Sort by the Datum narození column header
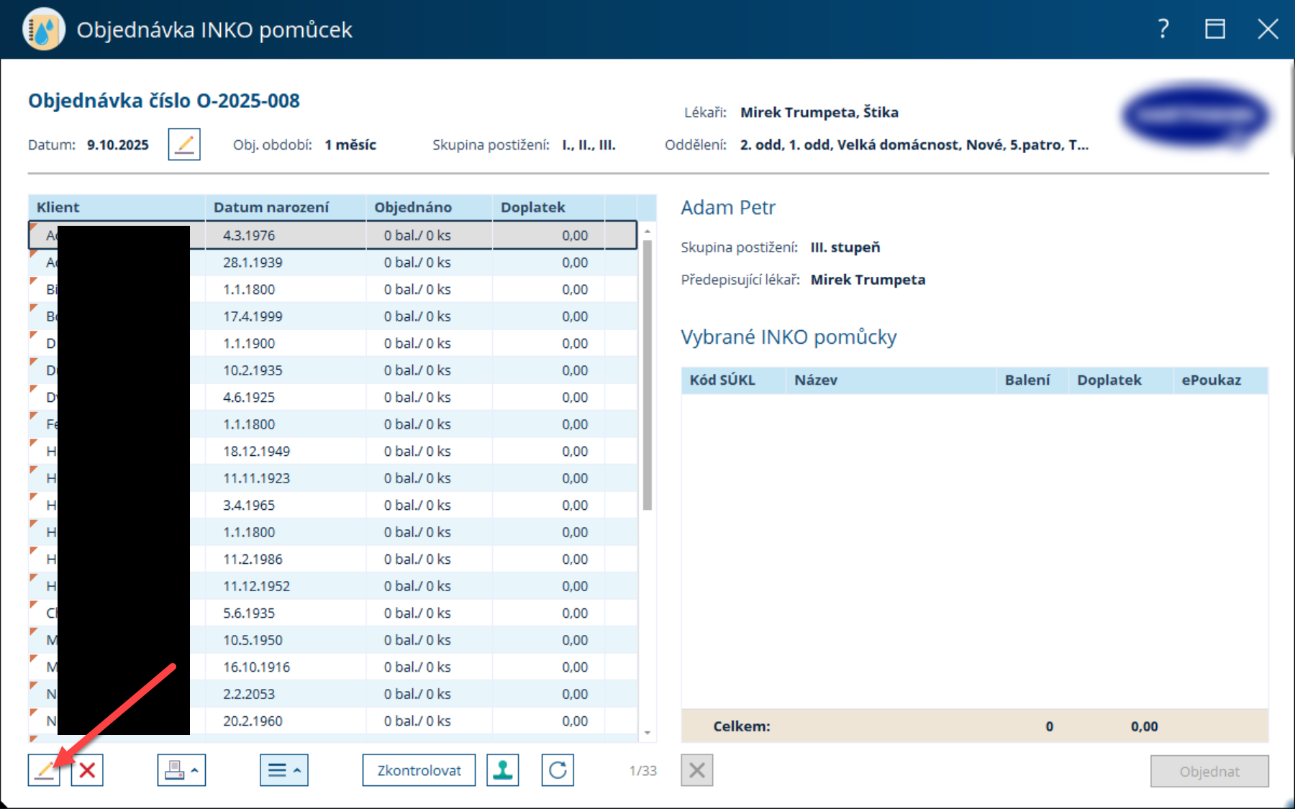 [x=286, y=207]
